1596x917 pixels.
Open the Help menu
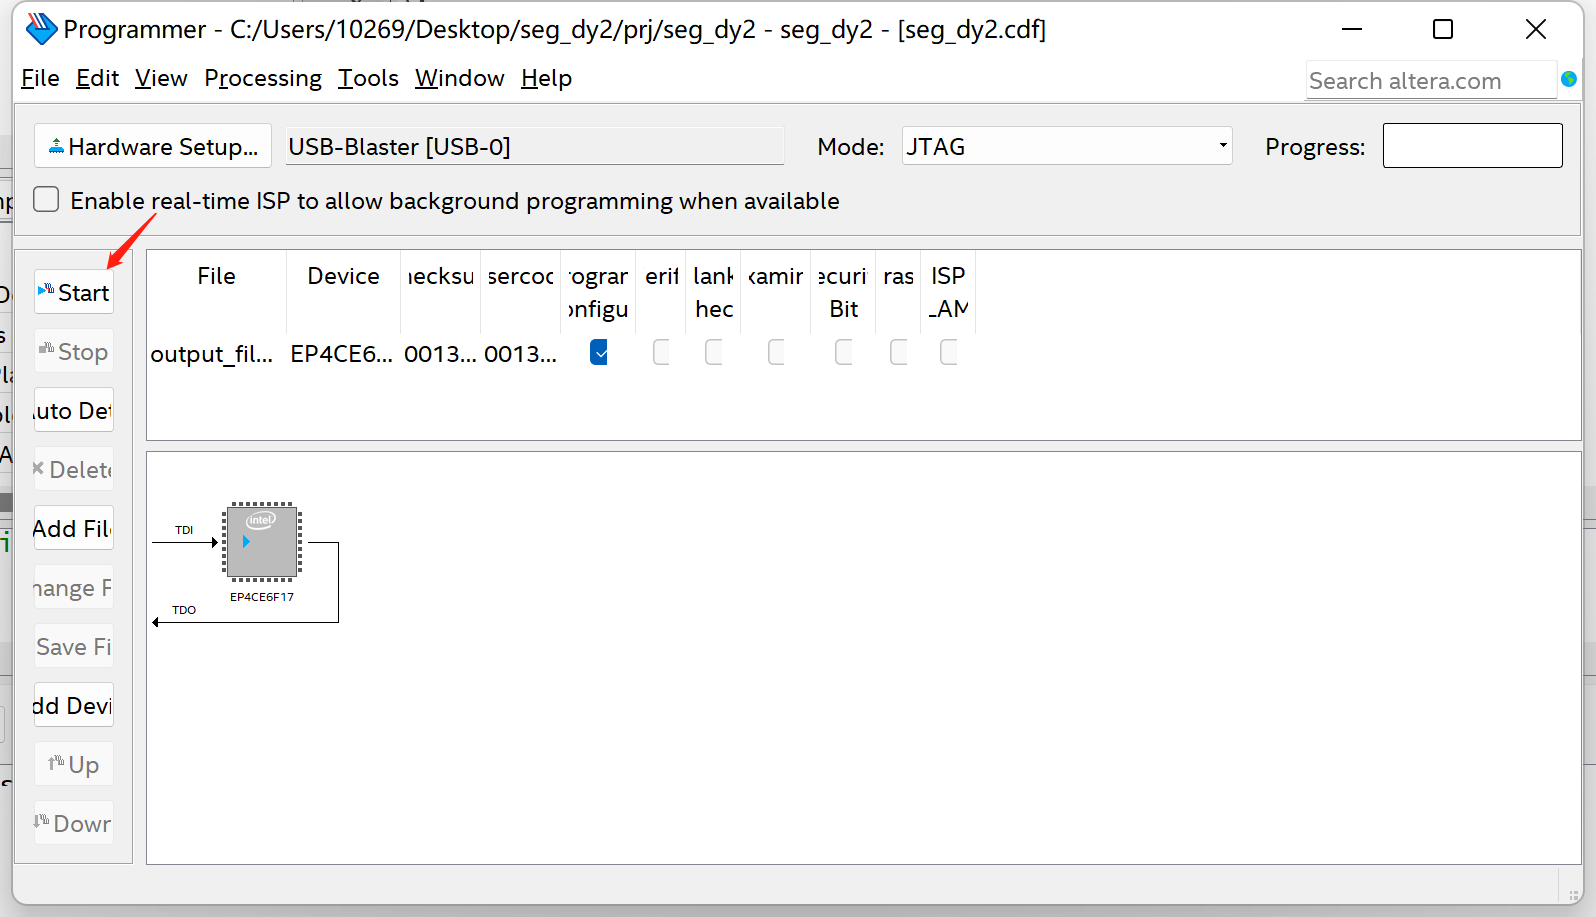pyautogui.click(x=546, y=78)
